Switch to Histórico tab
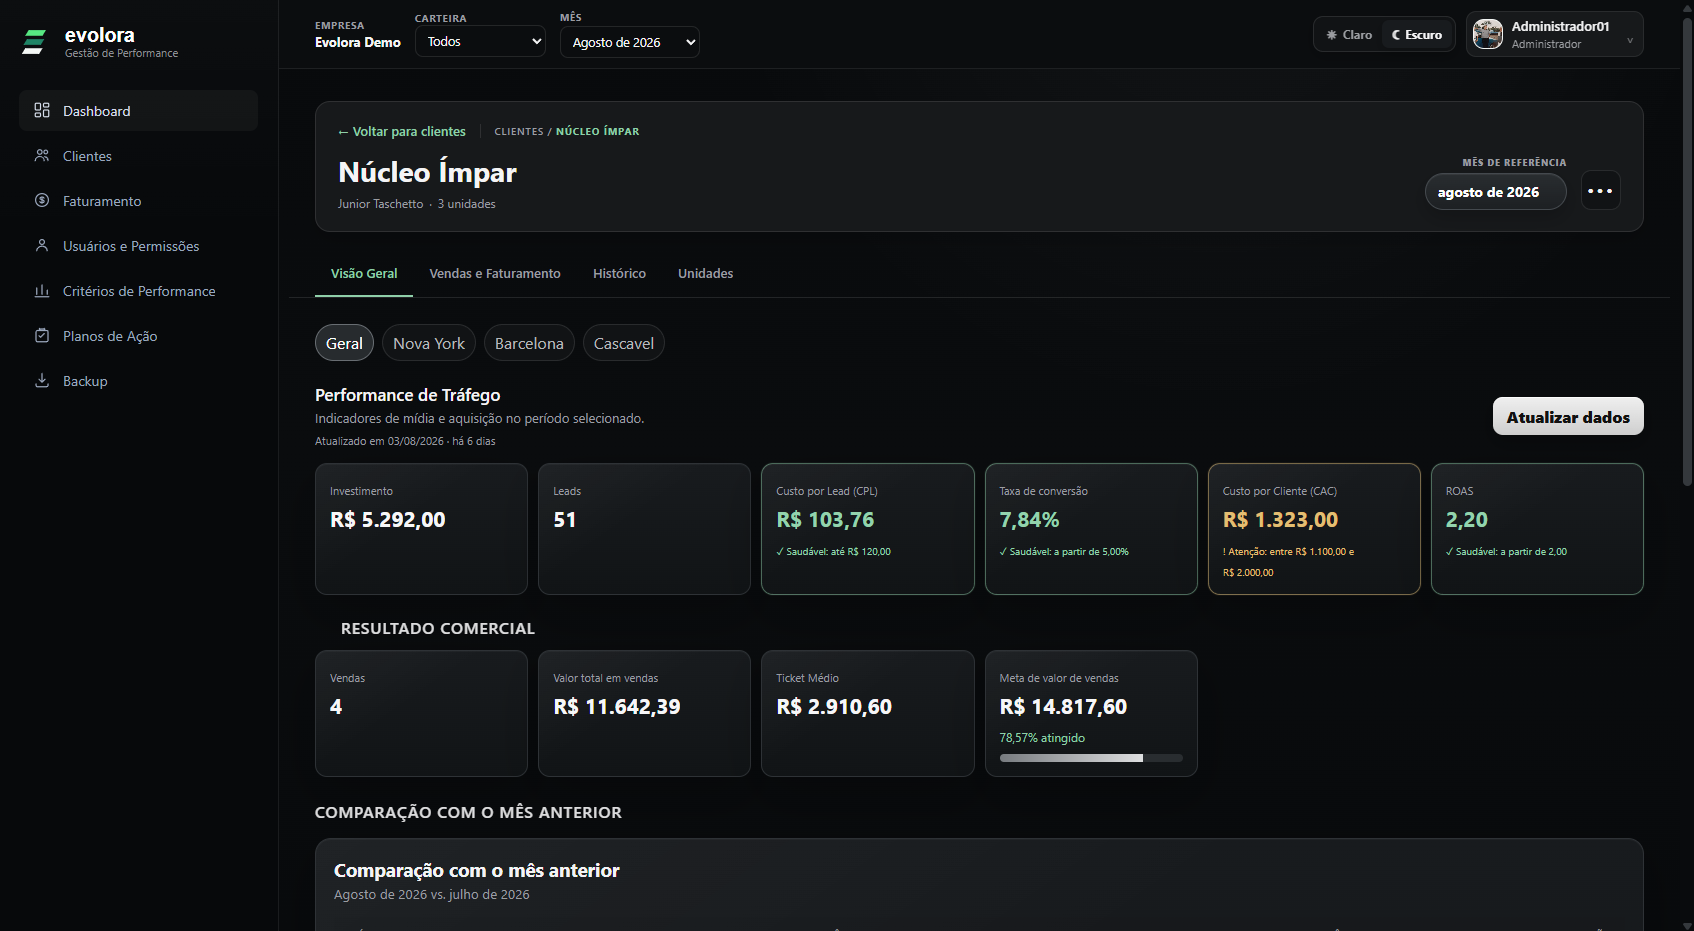Screen dimensions: 1694x931 [619, 273]
